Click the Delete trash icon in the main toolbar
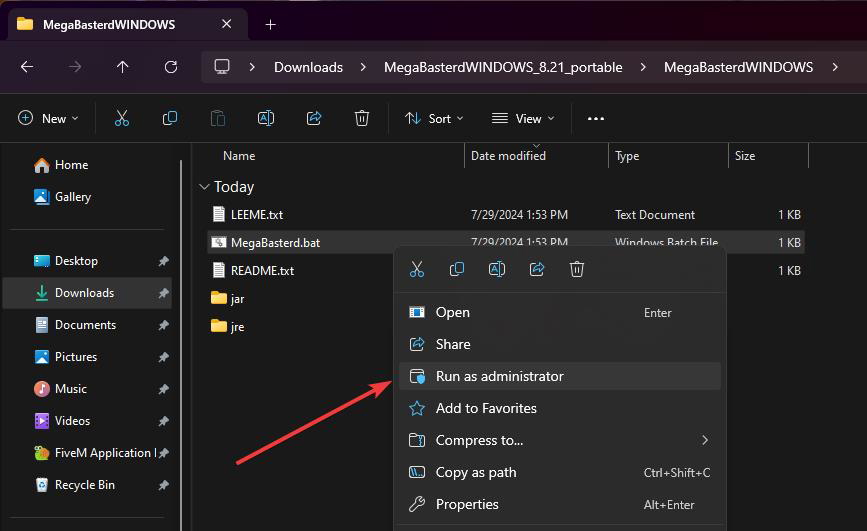This screenshot has width=867, height=531. click(x=362, y=118)
